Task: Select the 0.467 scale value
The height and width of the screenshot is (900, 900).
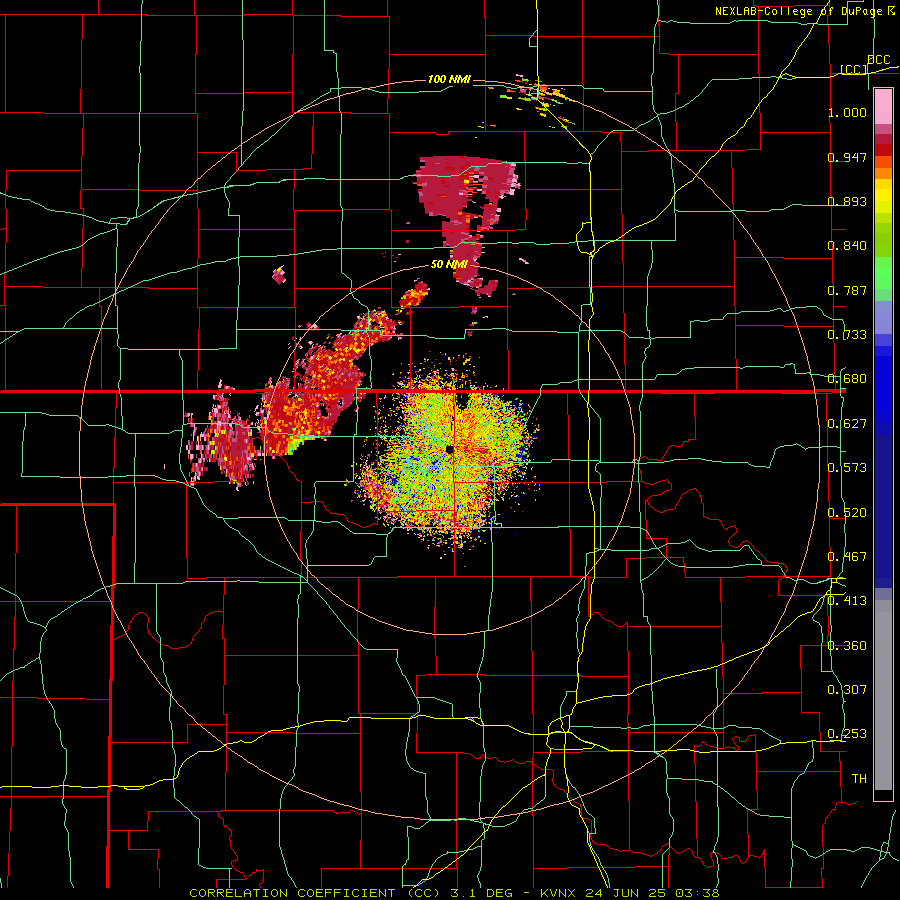Action: pos(847,557)
